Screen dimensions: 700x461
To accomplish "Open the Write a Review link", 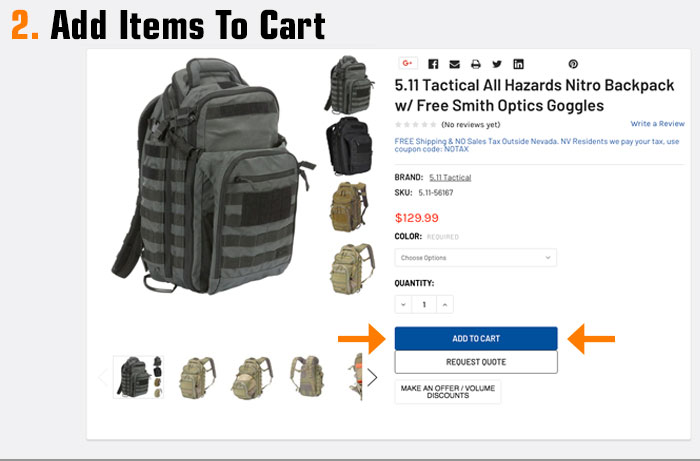I will (x=657, y=124).
